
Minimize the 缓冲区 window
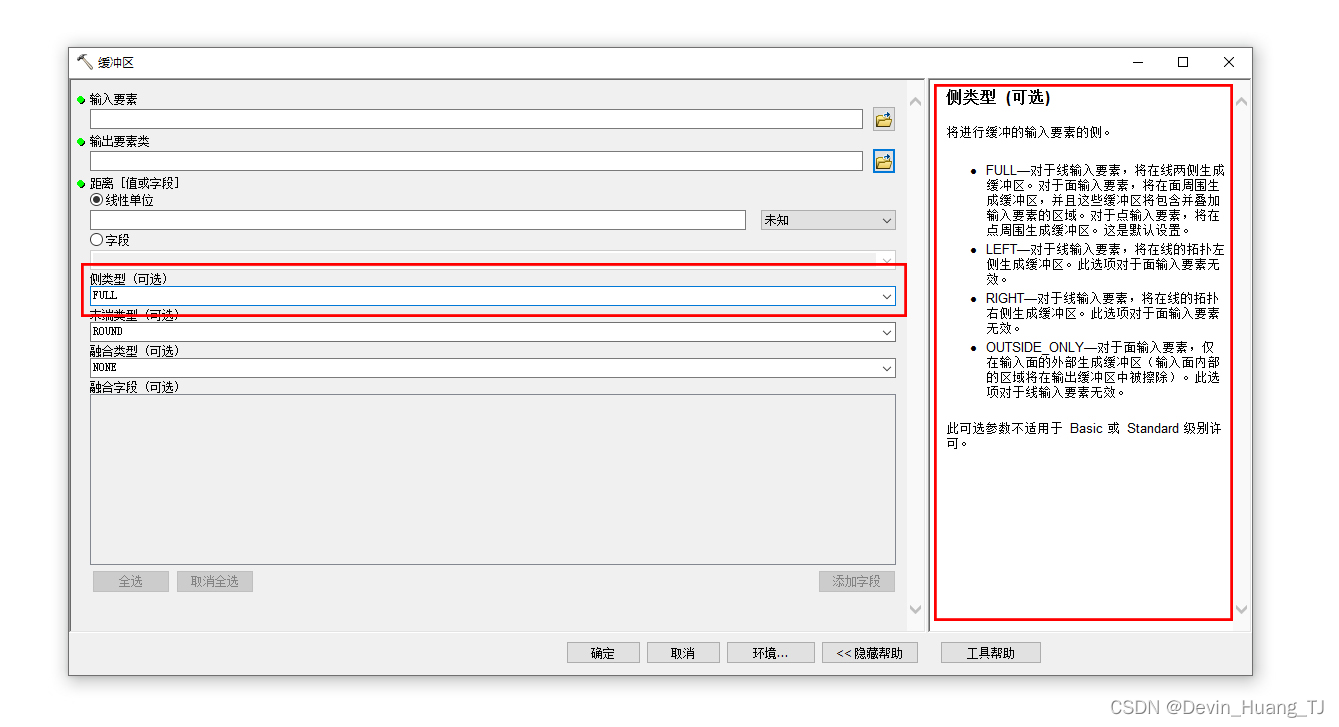pos(1138,62)
